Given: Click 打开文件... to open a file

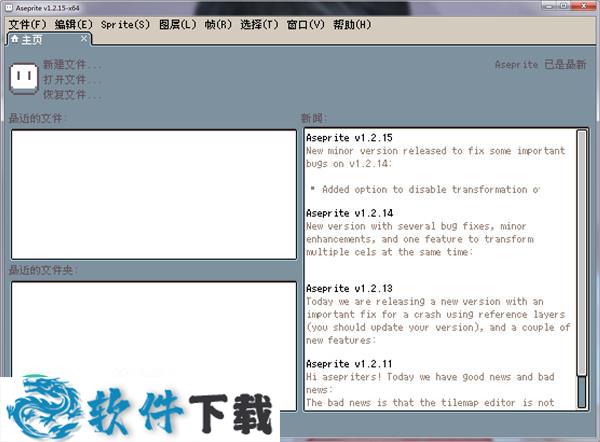Looking at the screenshot, I should [72, 79].
